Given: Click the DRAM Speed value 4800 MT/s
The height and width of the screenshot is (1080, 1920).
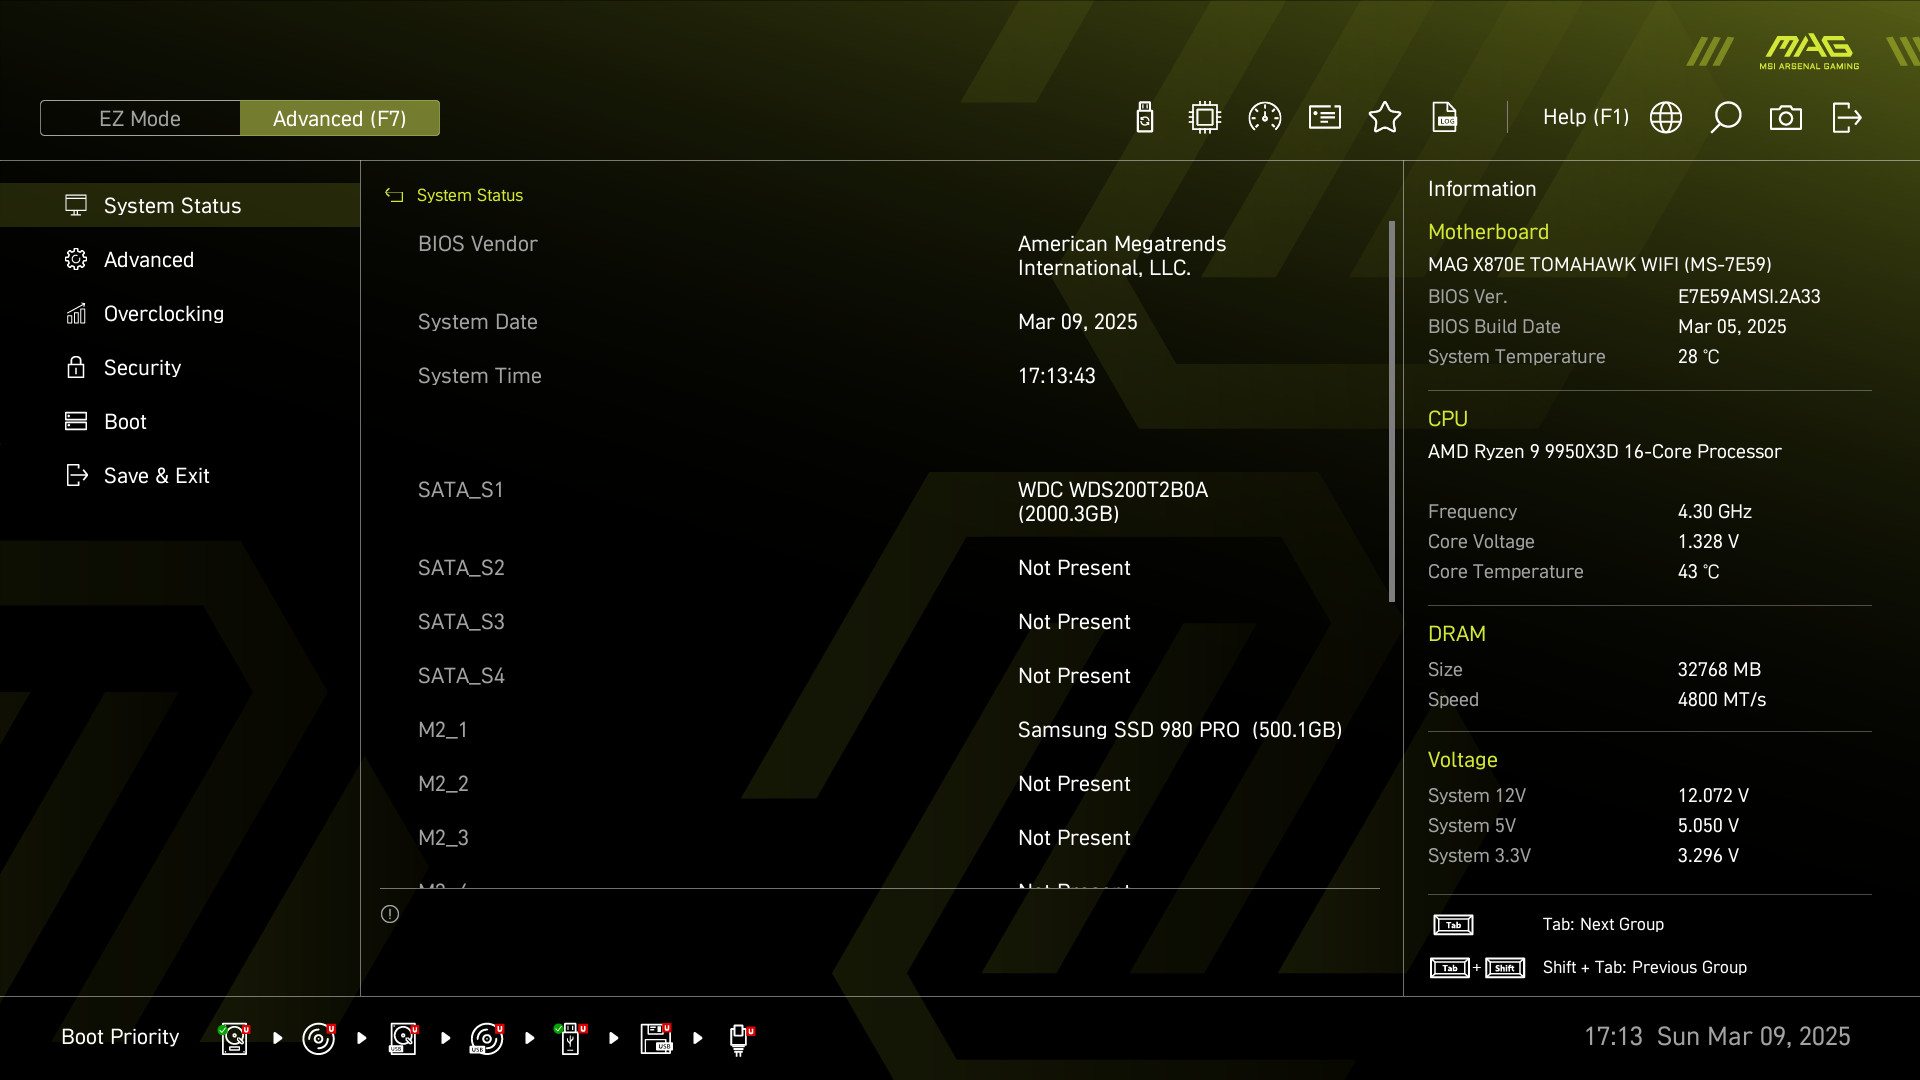Looking at the screenshot, I should 1721,700.
